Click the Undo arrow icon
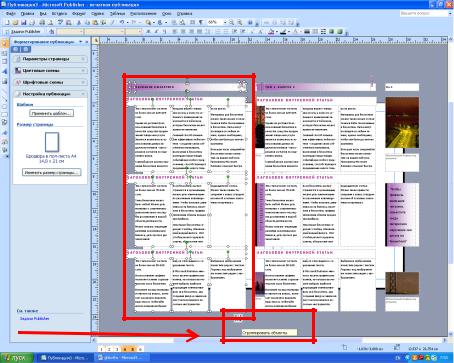Screen dimensions: 454x363 click(122, 22)
